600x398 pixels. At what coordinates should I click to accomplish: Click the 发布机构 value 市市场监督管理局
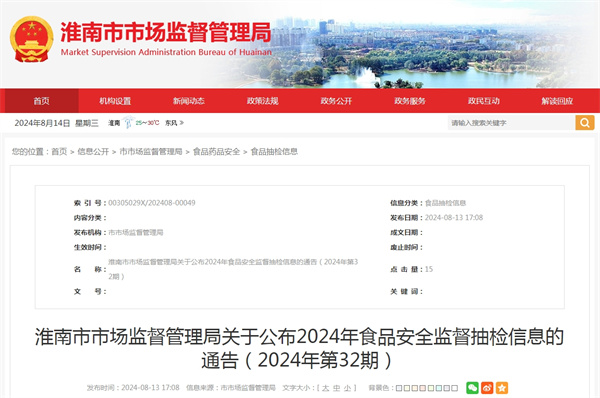tap(136, 232)
